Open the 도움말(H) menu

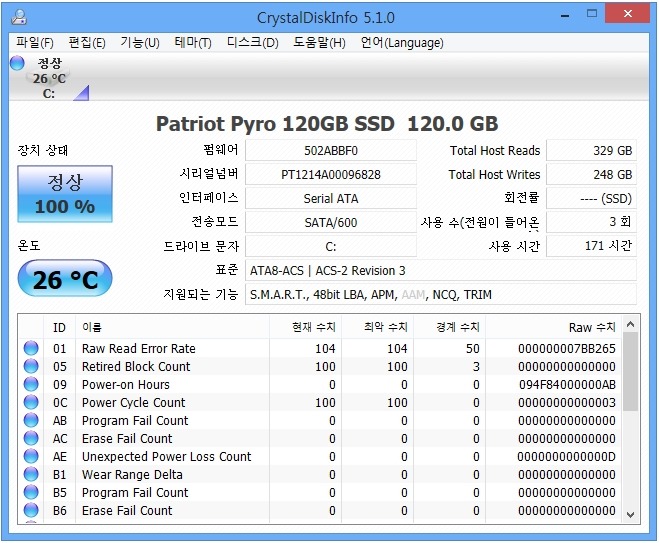(319, 42)
